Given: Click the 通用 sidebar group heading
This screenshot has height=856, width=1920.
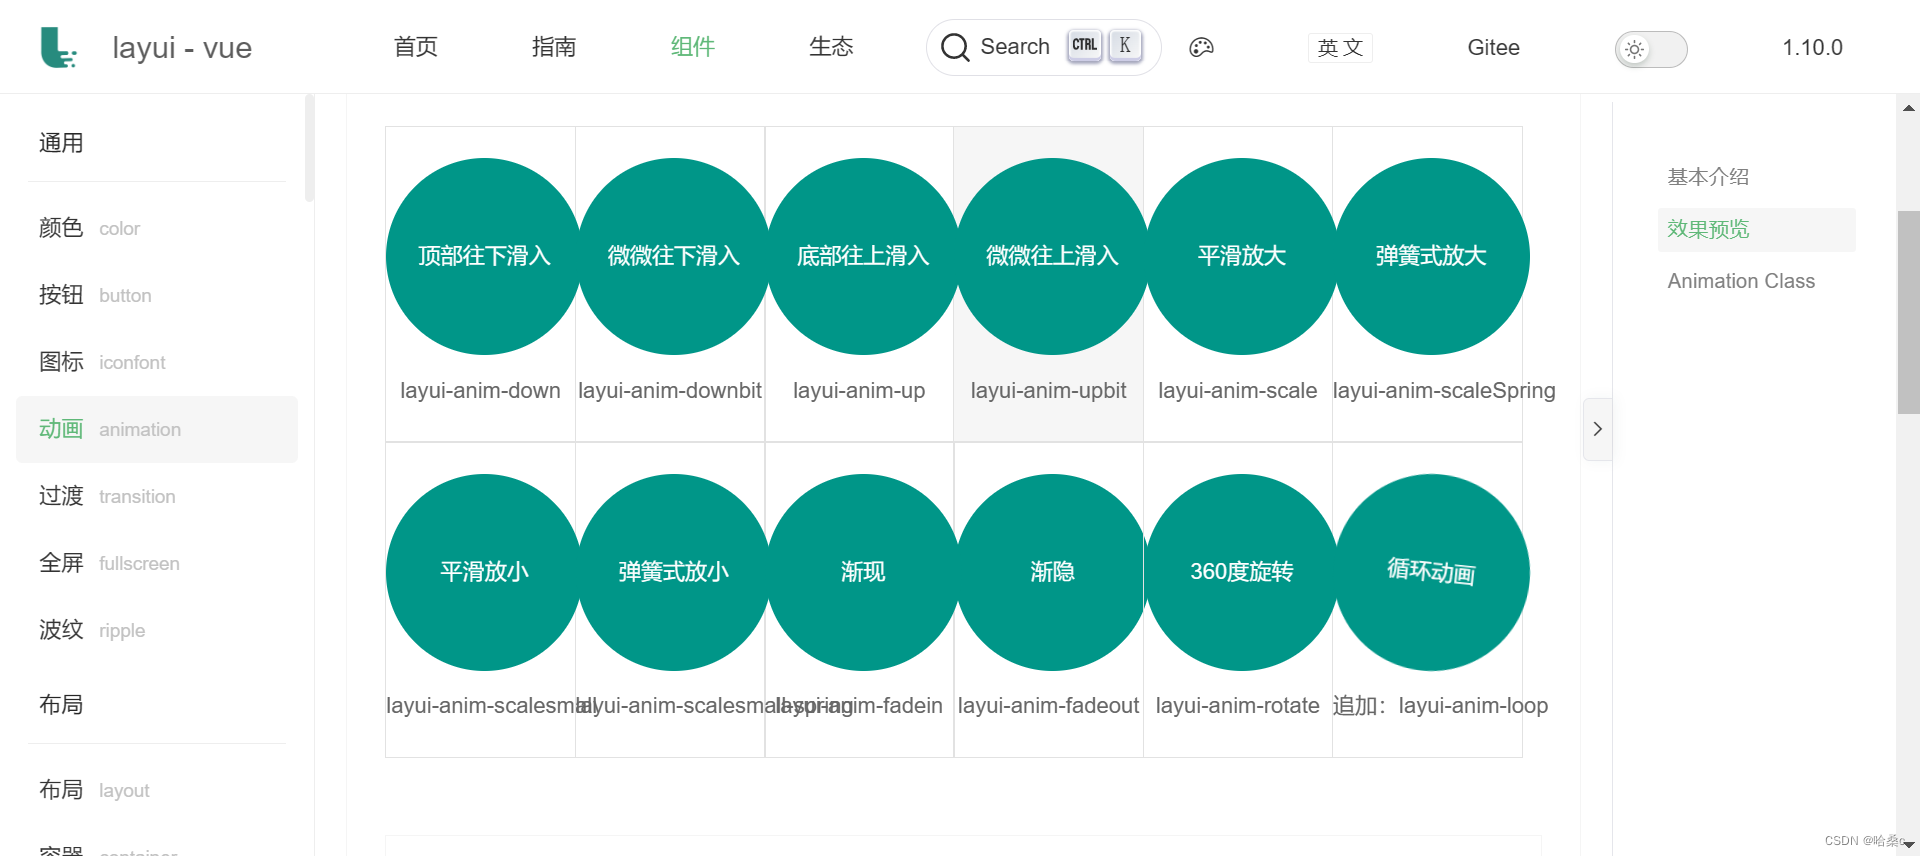Looking at the screenshot, I should pos(61,143).
